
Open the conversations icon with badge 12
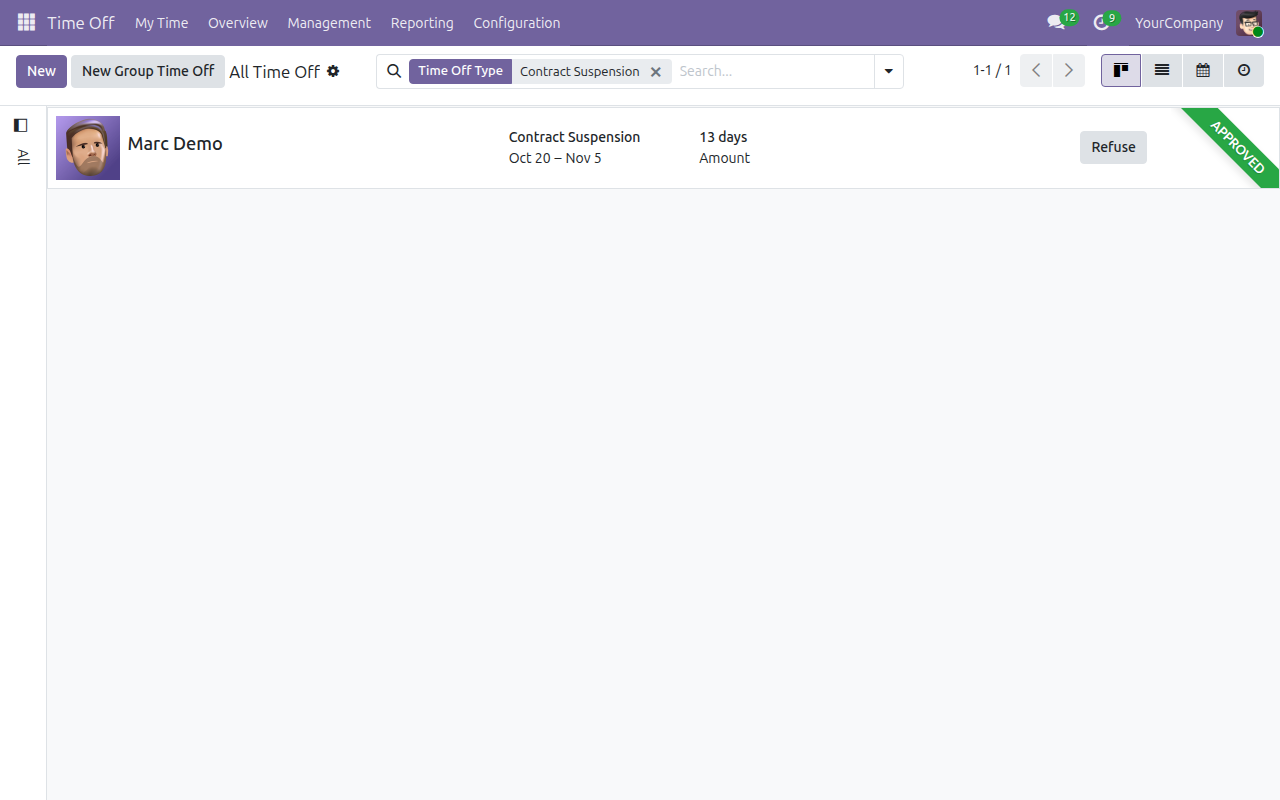[x=1061, y=22]
